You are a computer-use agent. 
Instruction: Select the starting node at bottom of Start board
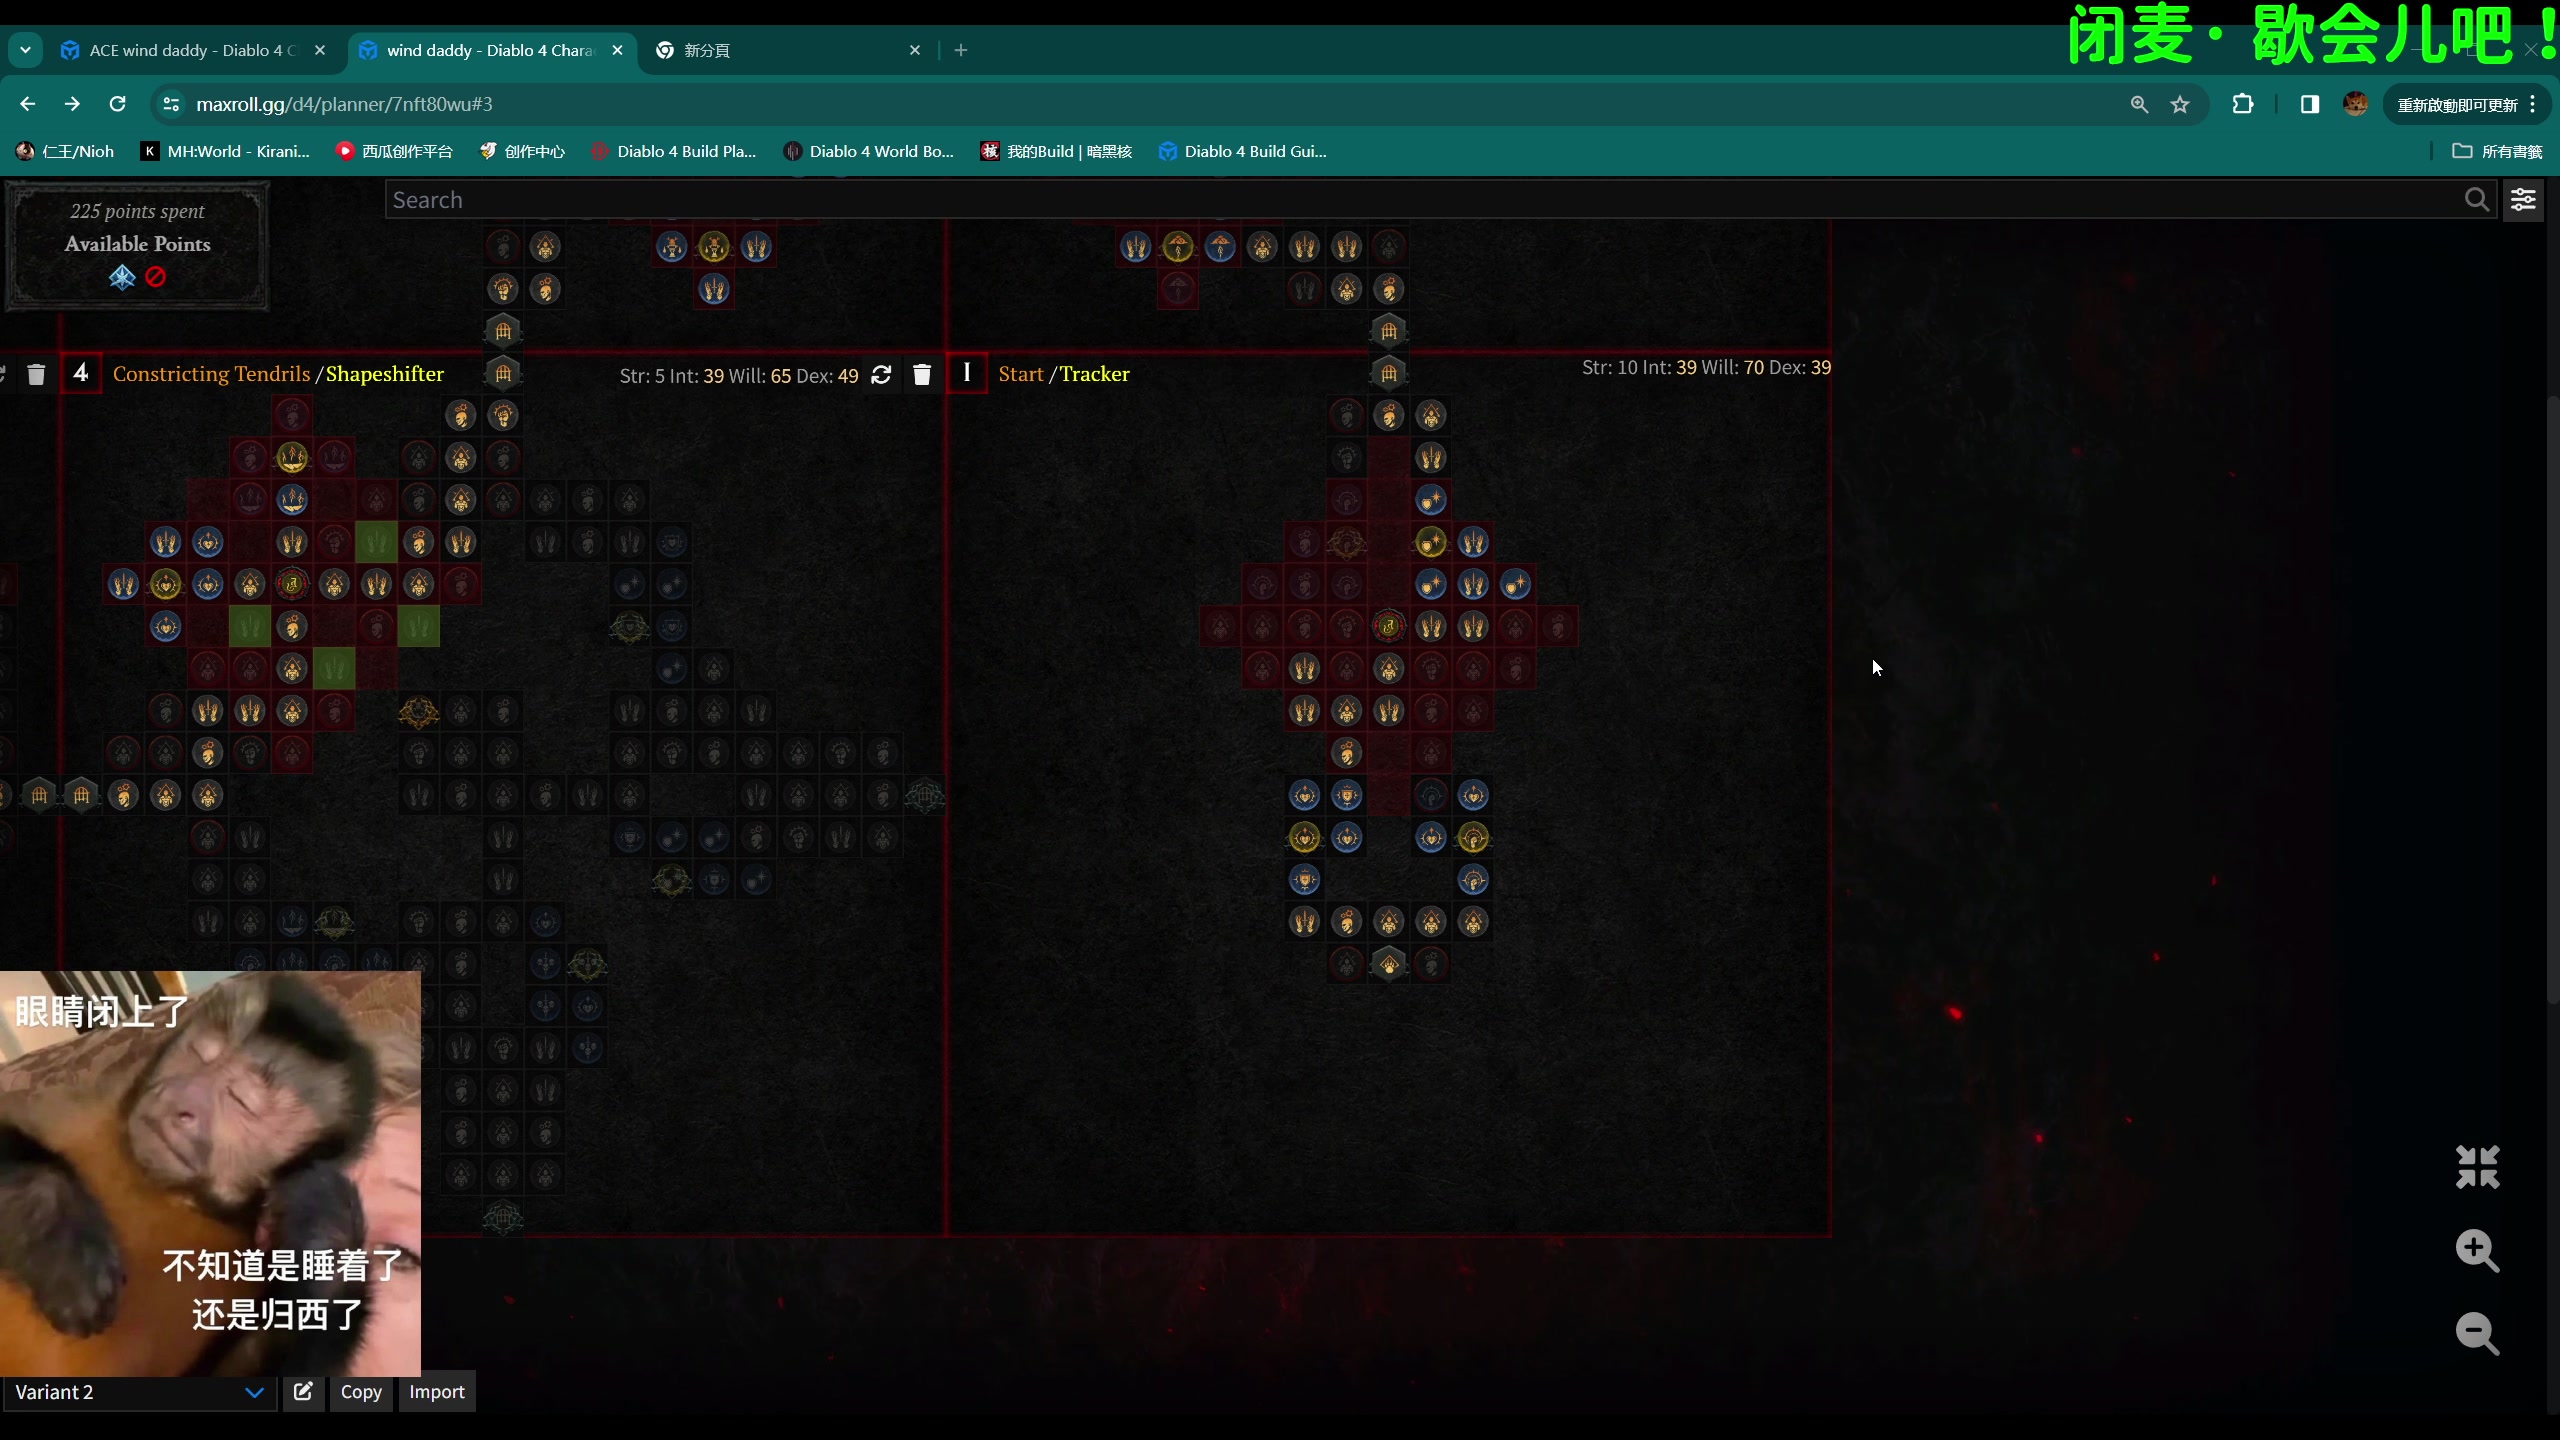(1389, 964)
